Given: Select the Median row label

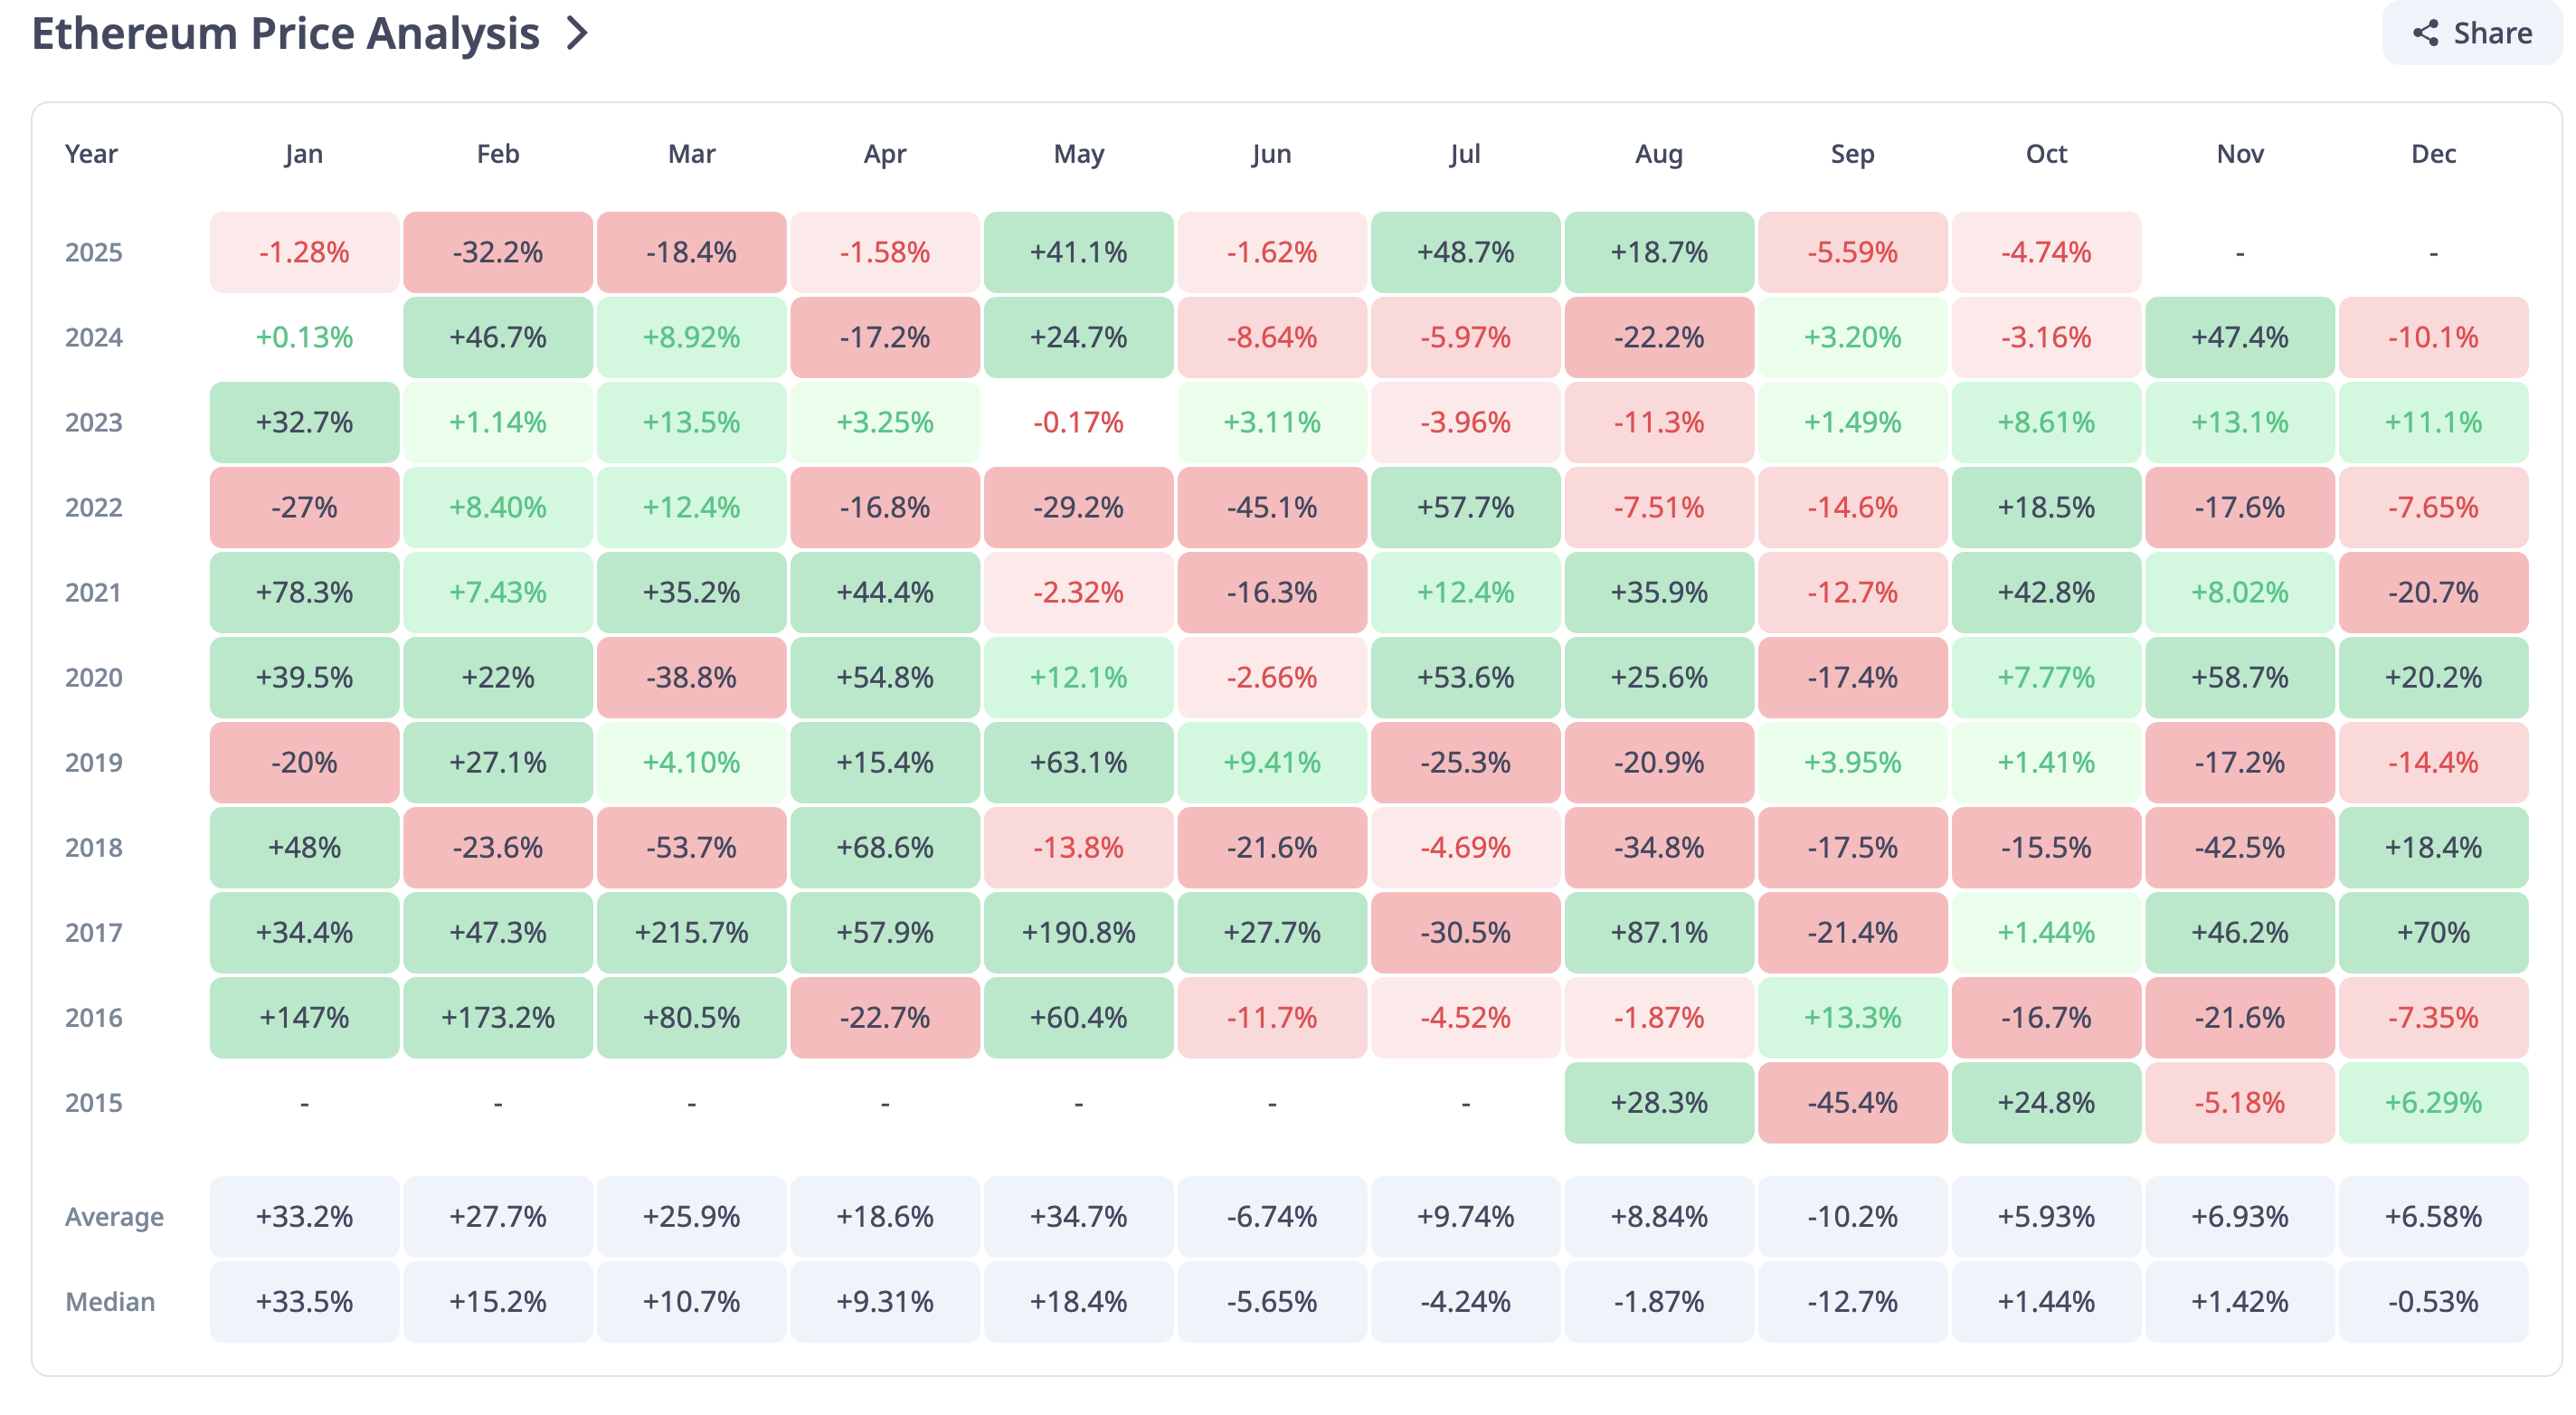Looking at the screenshot, I should (110, 1301).
